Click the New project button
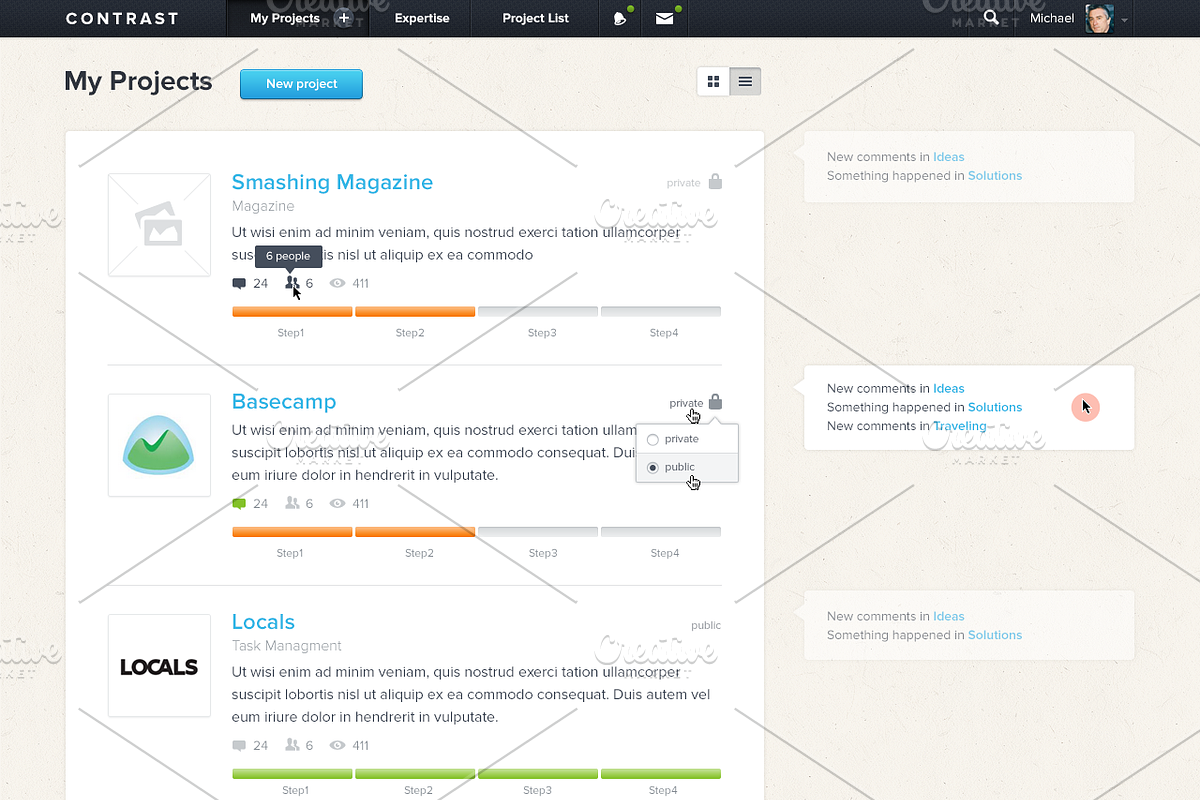Viewport: 1200px width, 800px height. [x=301, y=84]
